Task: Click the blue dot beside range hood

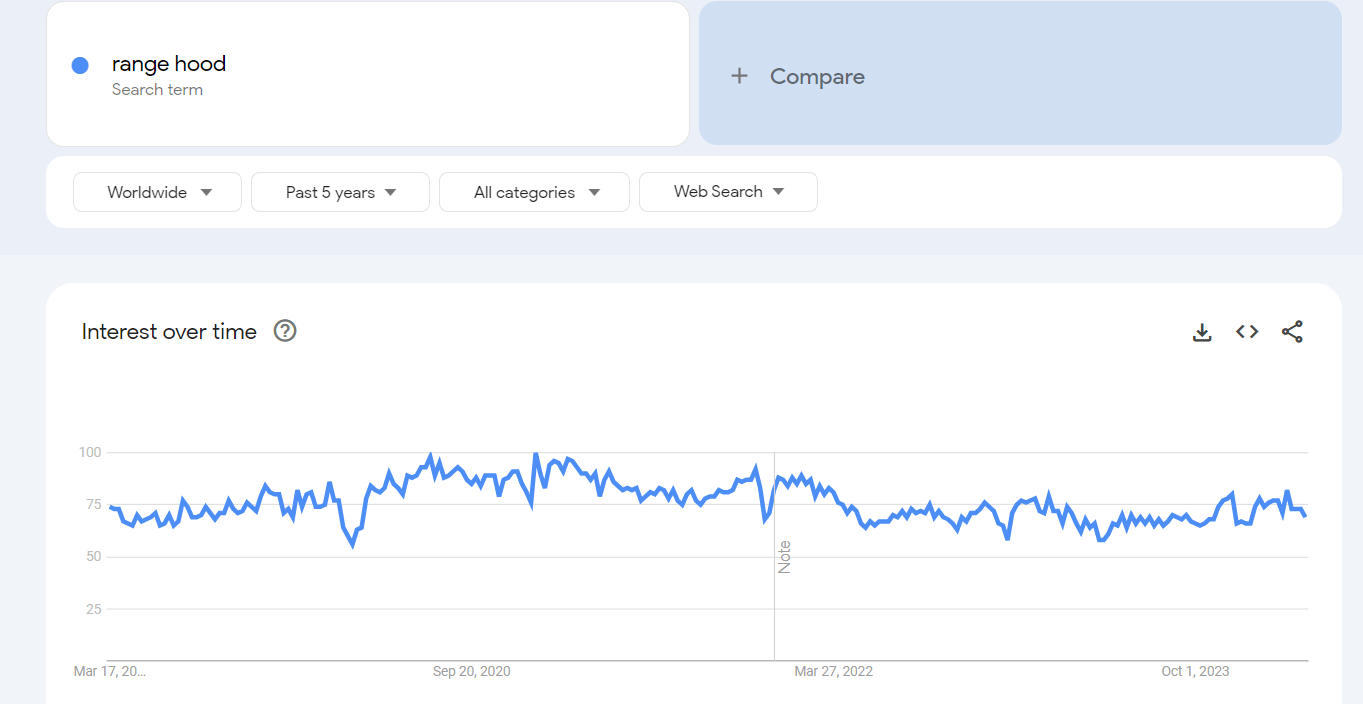Action: [80, 65]
